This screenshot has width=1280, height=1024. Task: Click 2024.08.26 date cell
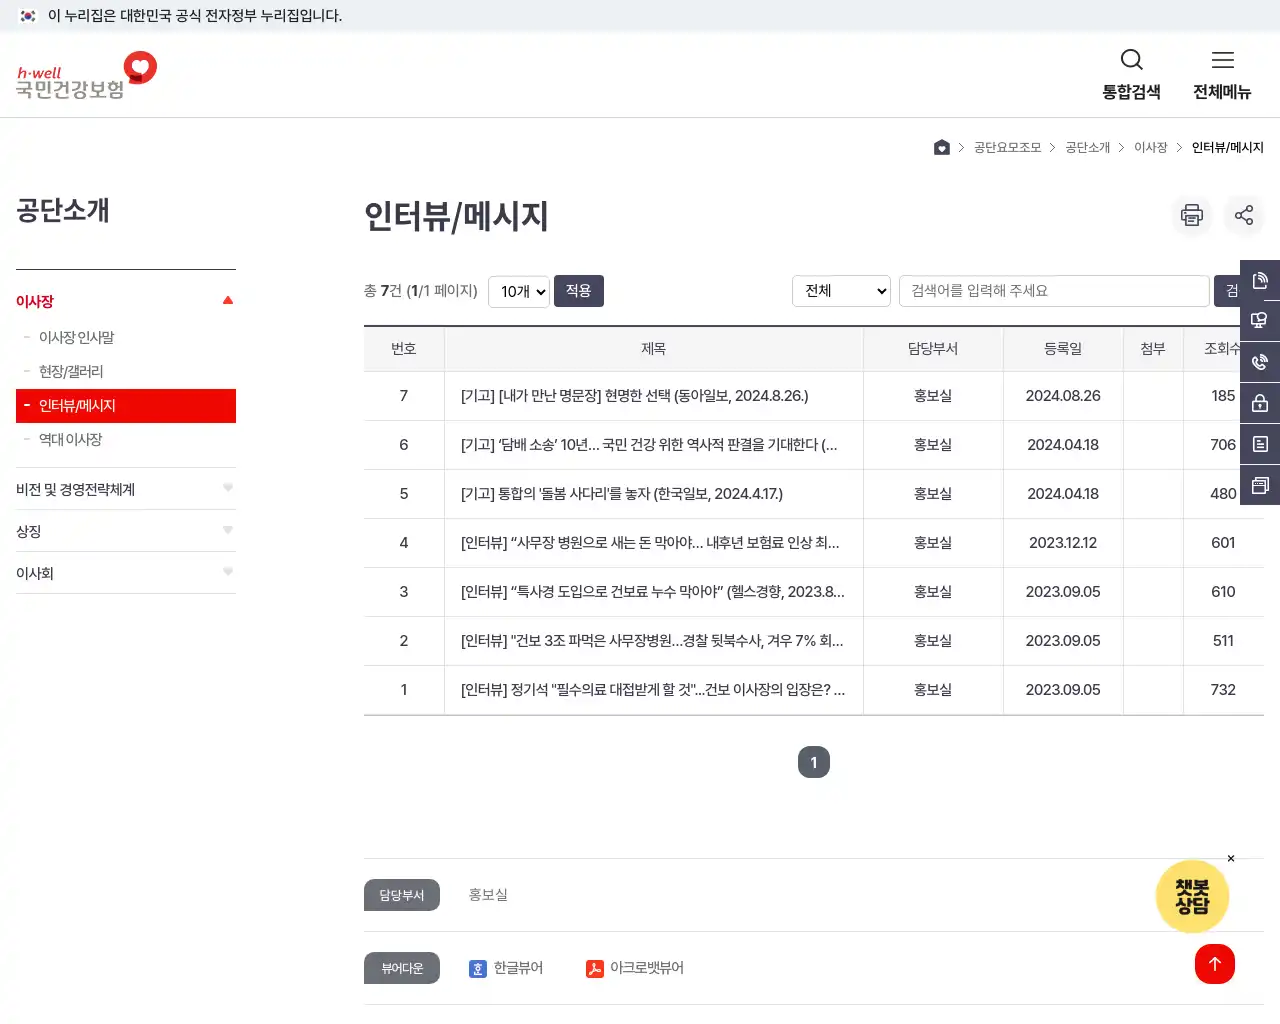coord(1063,396)
